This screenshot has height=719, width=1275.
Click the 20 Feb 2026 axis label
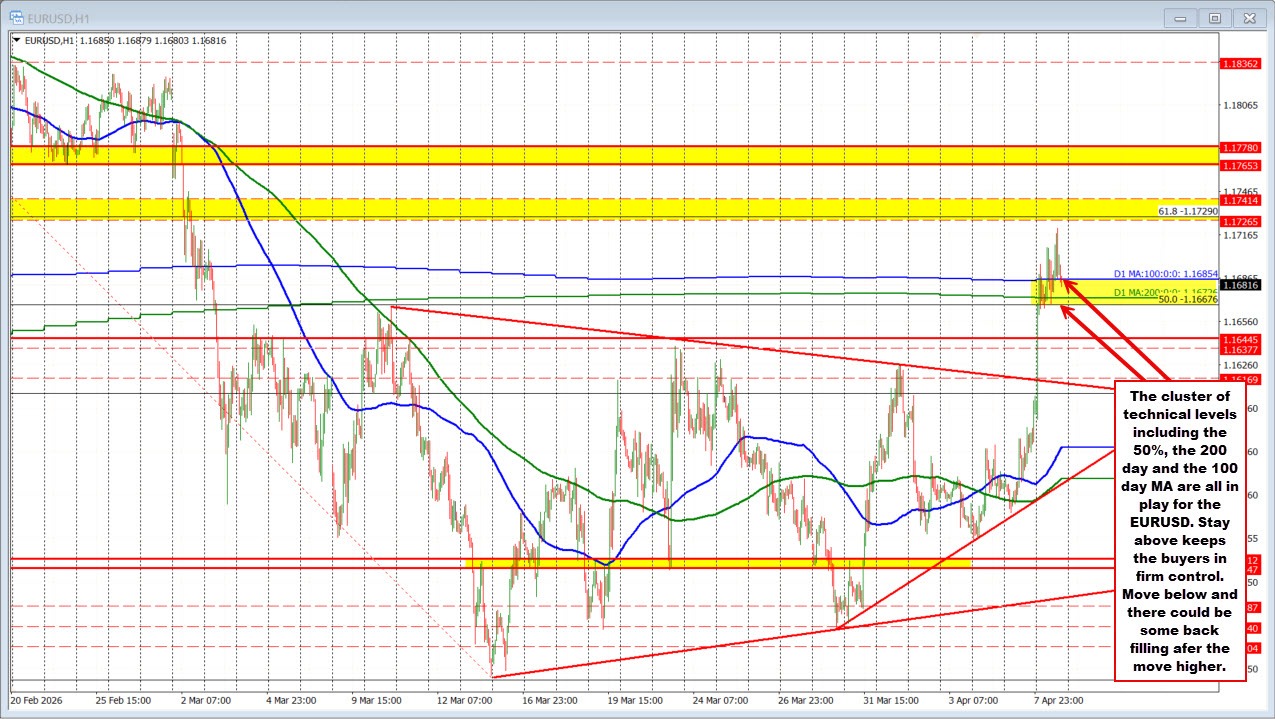(37, 701)
